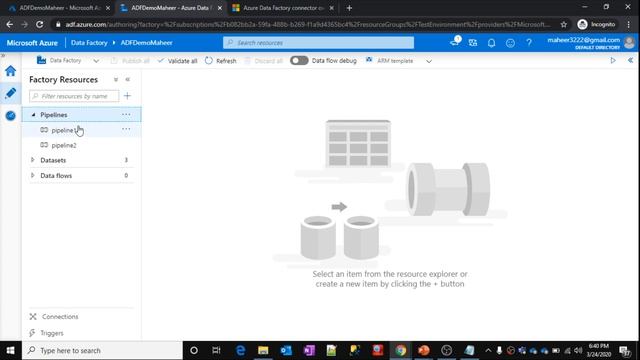Toggle the Data flow debug switch

[299, 60]
